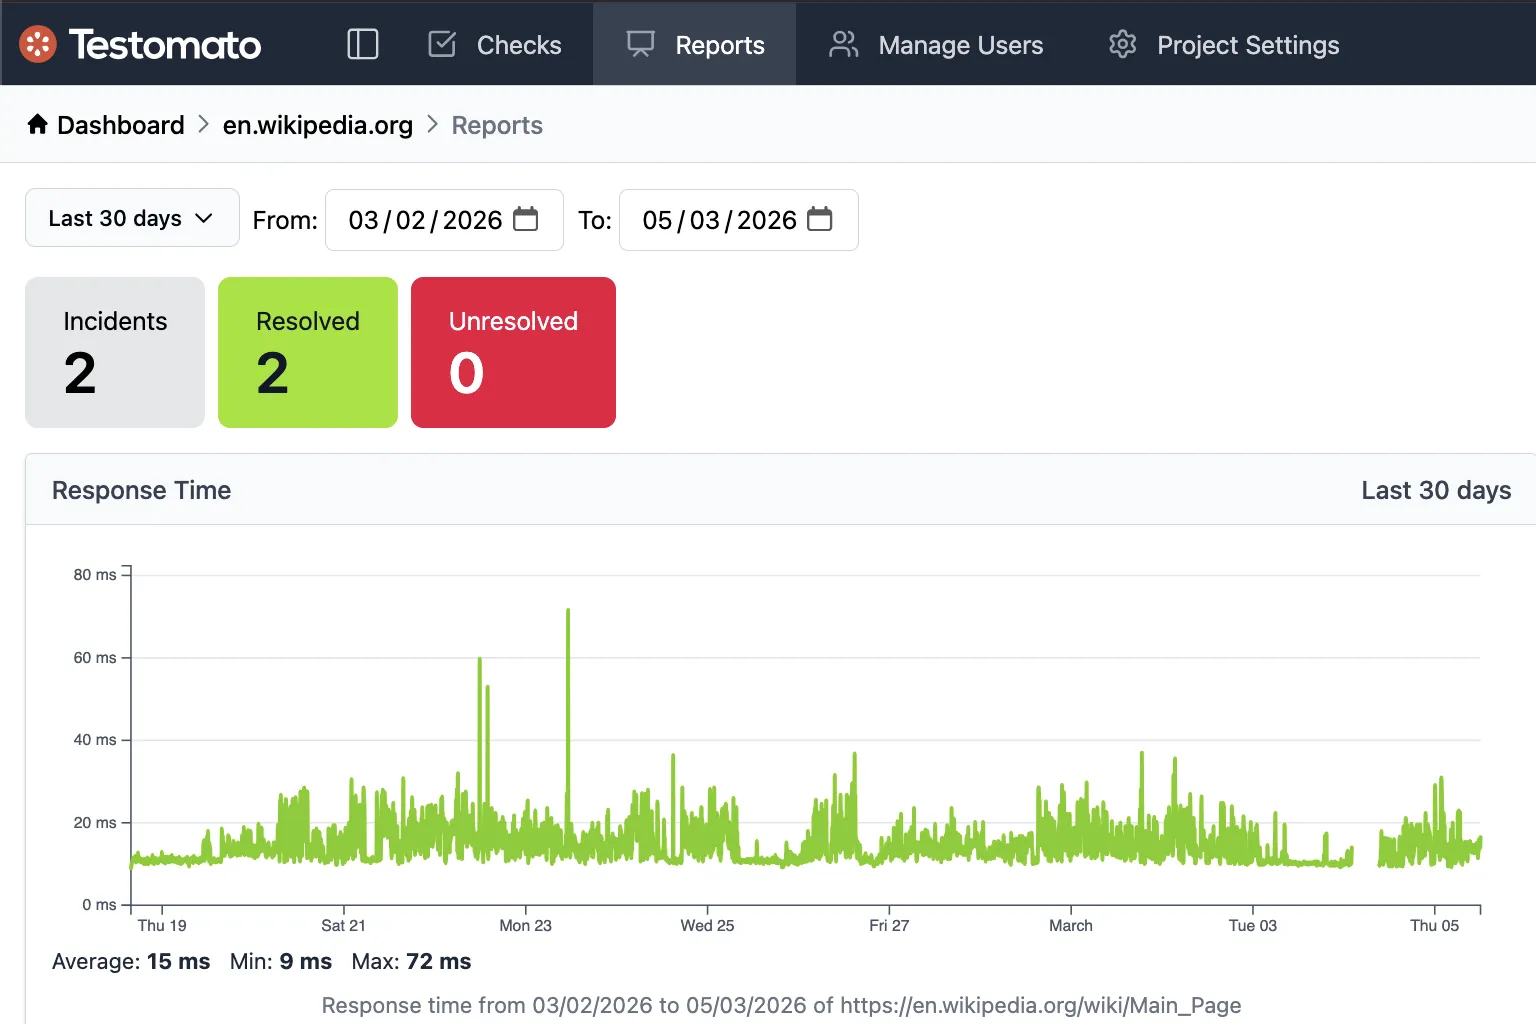This screenshot has height=1024, width=1536.
Task: Open the Project Settings gear icon
Action: click(x=1121, y=44)
